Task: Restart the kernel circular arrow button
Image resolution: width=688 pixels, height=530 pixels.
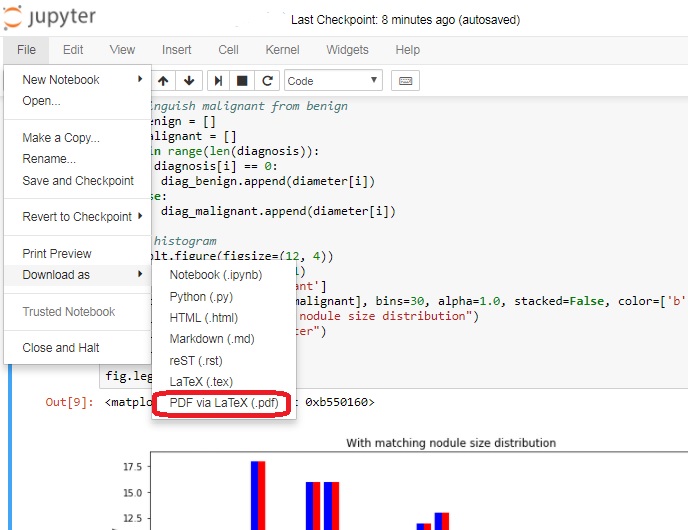Action: pos(267,81)
